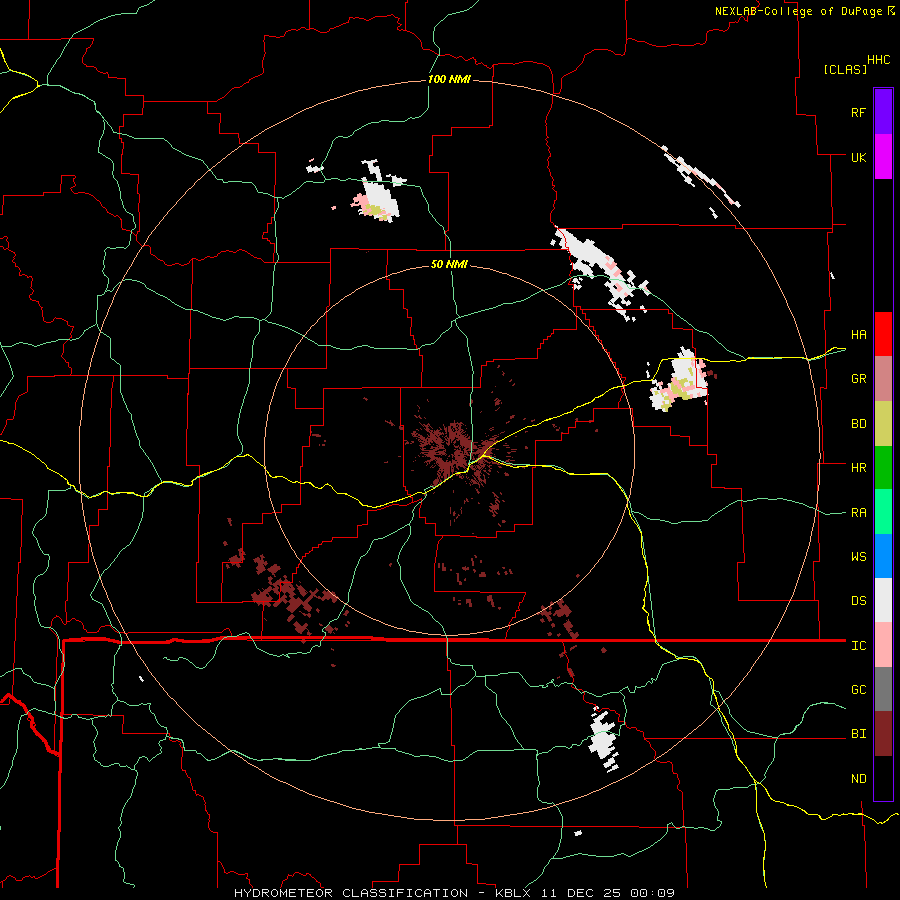Click the GC legend label
This screenshot has height=900, width=900.
(858, 690)
